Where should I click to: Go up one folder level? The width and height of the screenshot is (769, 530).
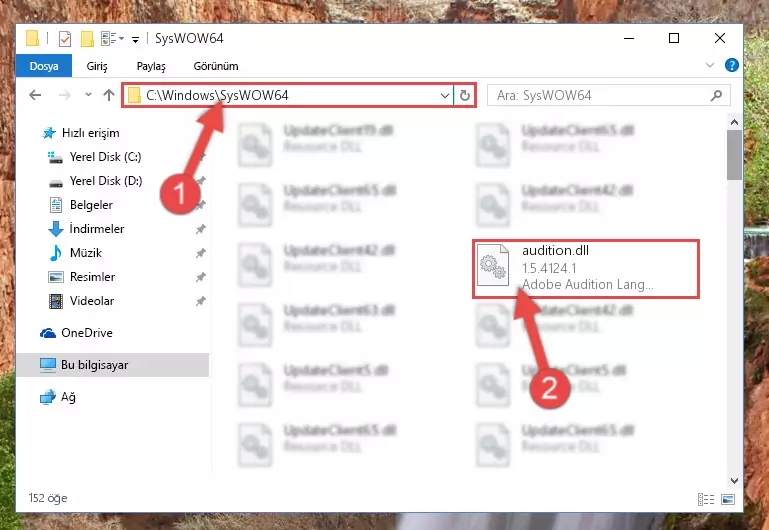[x=109, y=95]
